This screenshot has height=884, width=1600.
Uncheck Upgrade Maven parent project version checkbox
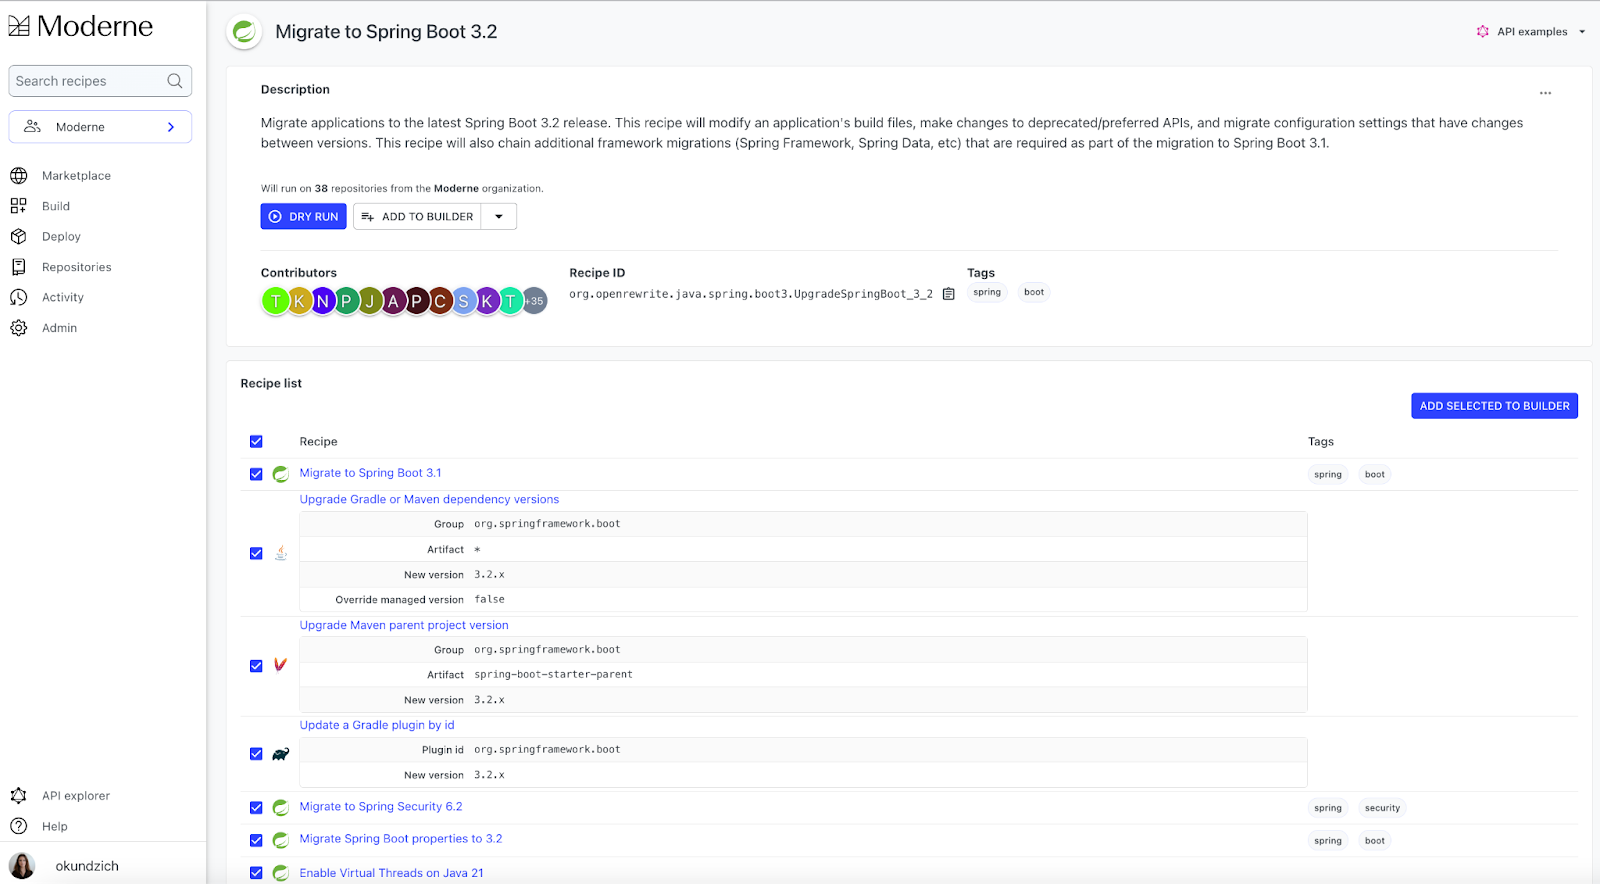[x=256, y=666]
